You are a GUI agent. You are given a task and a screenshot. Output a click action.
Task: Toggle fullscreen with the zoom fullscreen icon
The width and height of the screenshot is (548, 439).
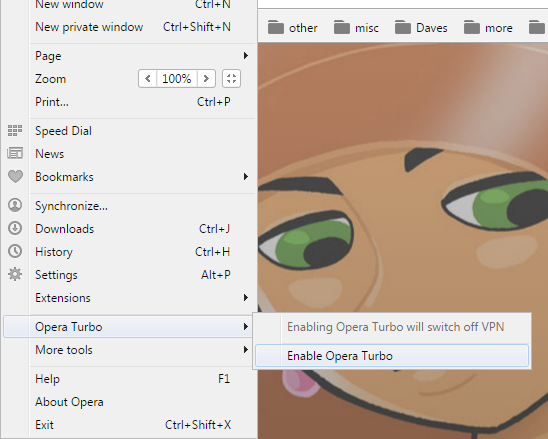point(231,79)
